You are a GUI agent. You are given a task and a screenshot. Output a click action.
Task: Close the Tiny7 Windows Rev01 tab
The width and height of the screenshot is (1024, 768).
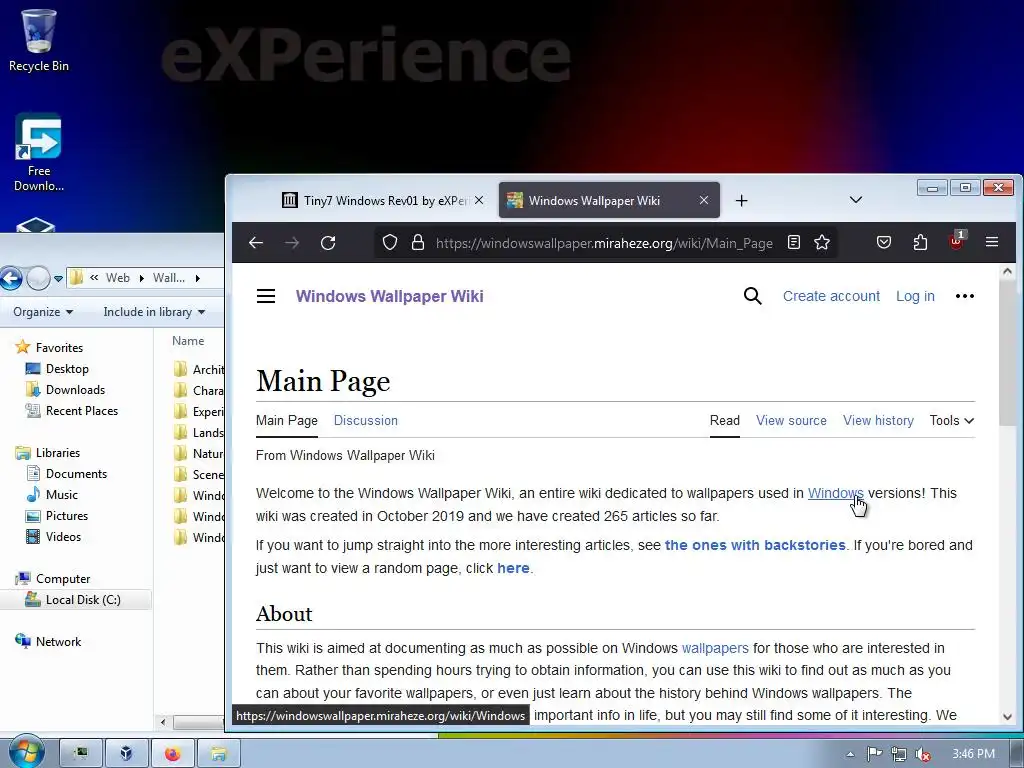click(479, 200)
